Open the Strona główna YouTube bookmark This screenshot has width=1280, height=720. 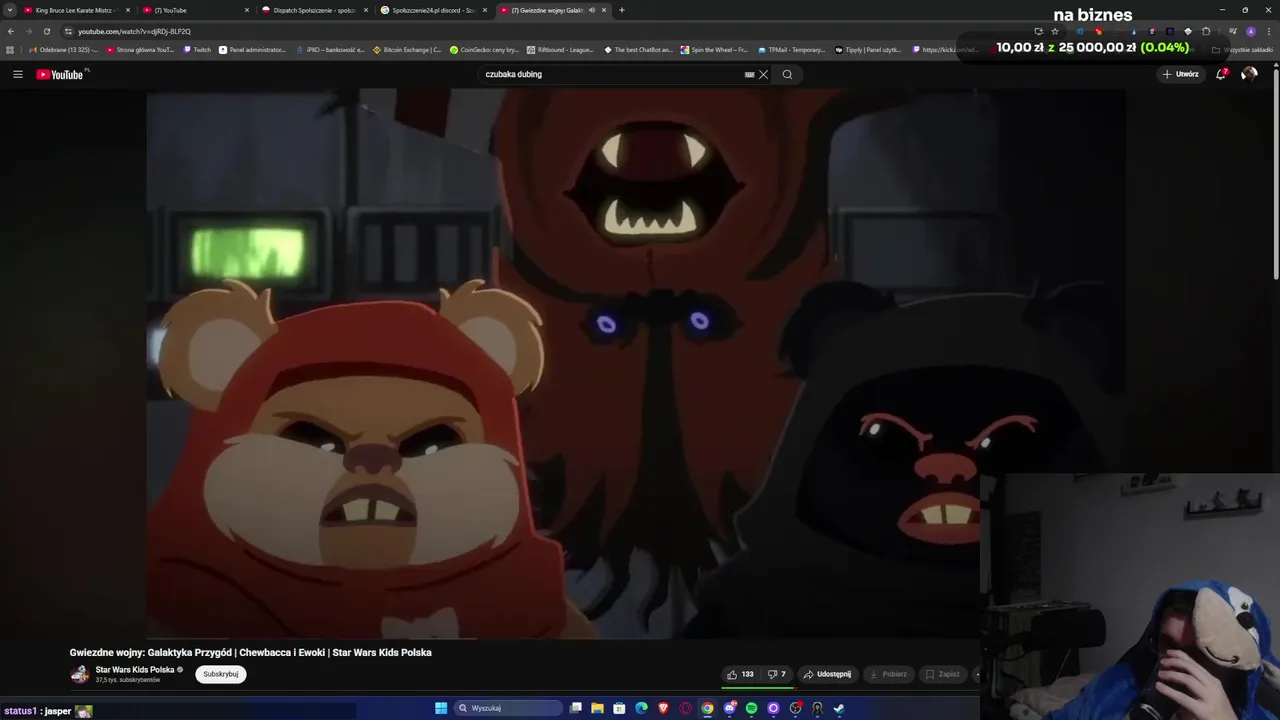(x=140, y=49)
